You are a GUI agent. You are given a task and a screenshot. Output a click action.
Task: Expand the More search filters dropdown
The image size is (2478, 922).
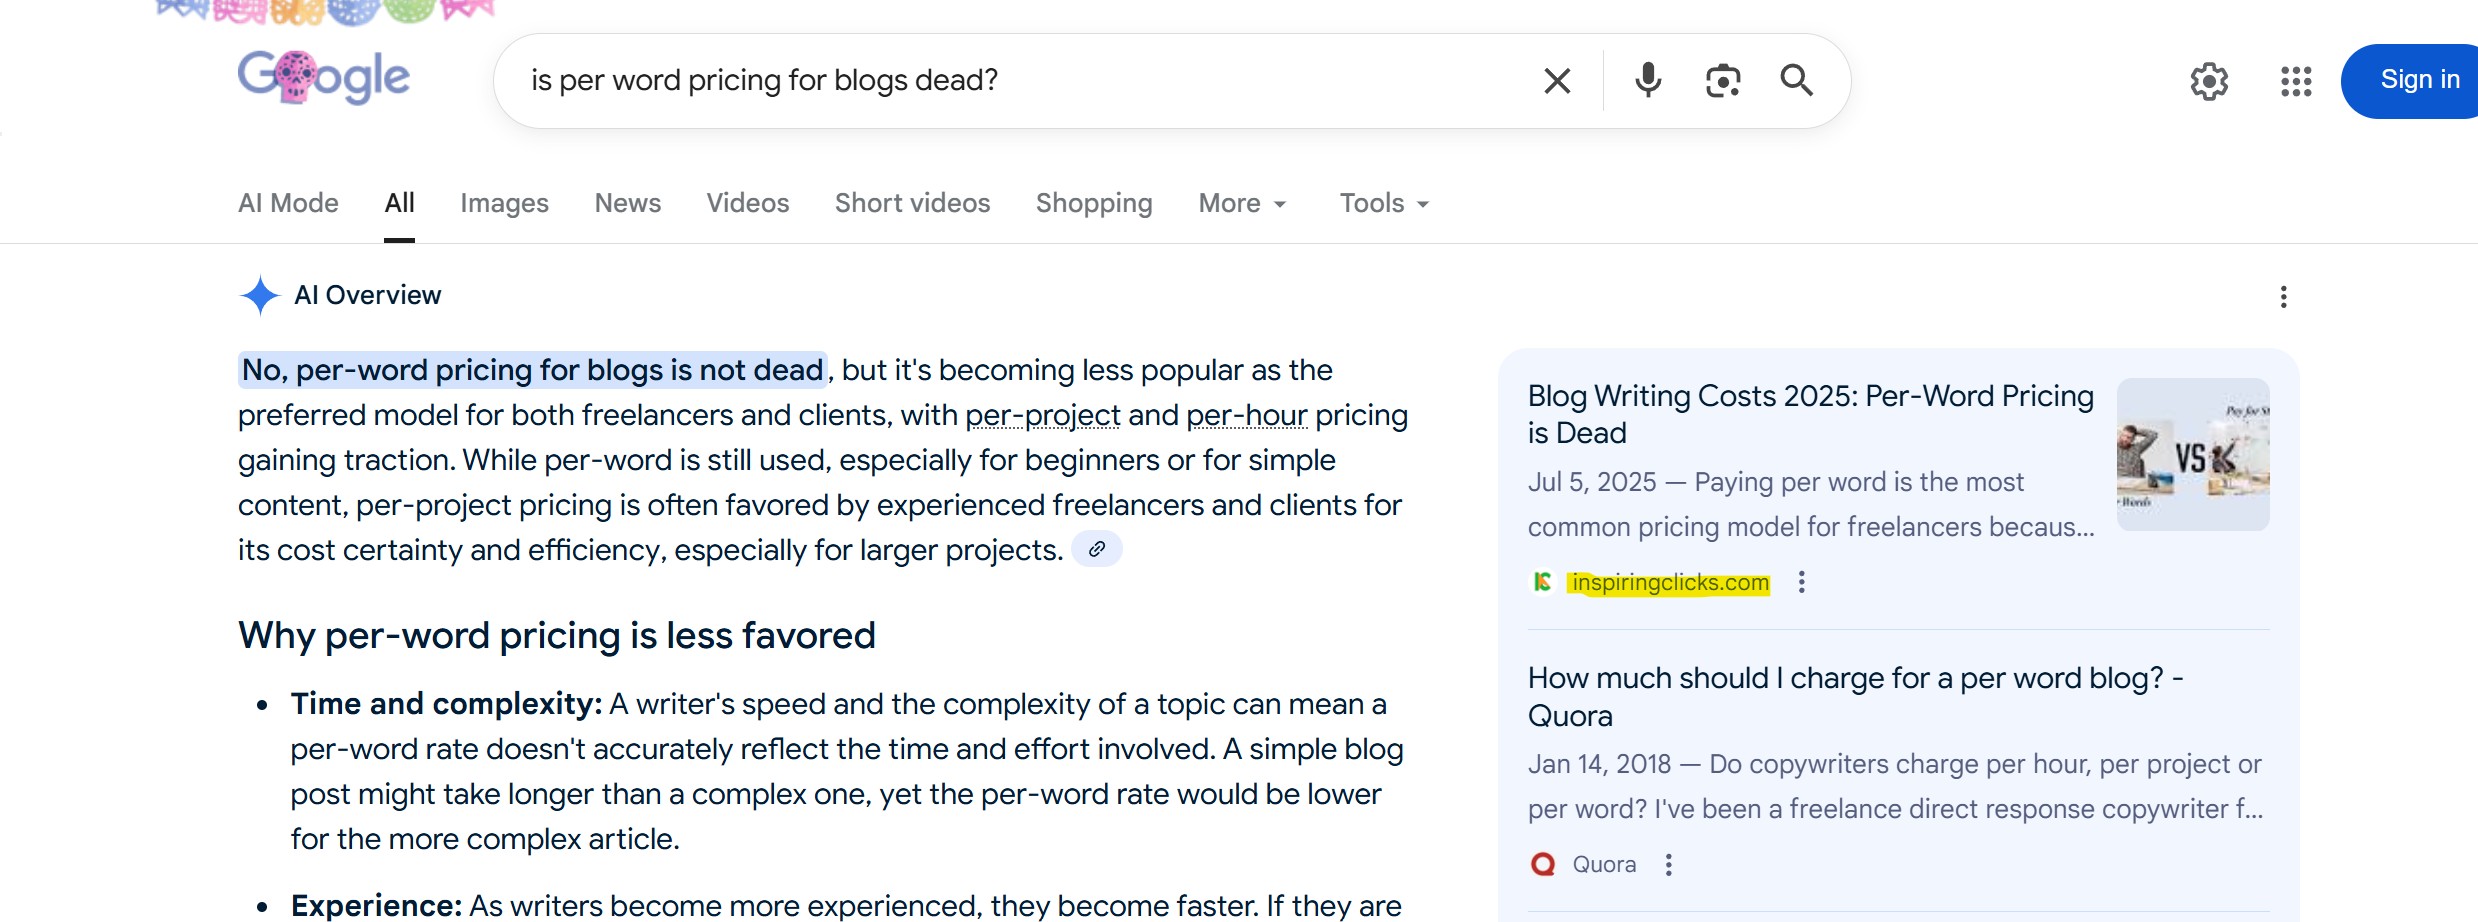pyautogui.click(x=1242, y=203)
